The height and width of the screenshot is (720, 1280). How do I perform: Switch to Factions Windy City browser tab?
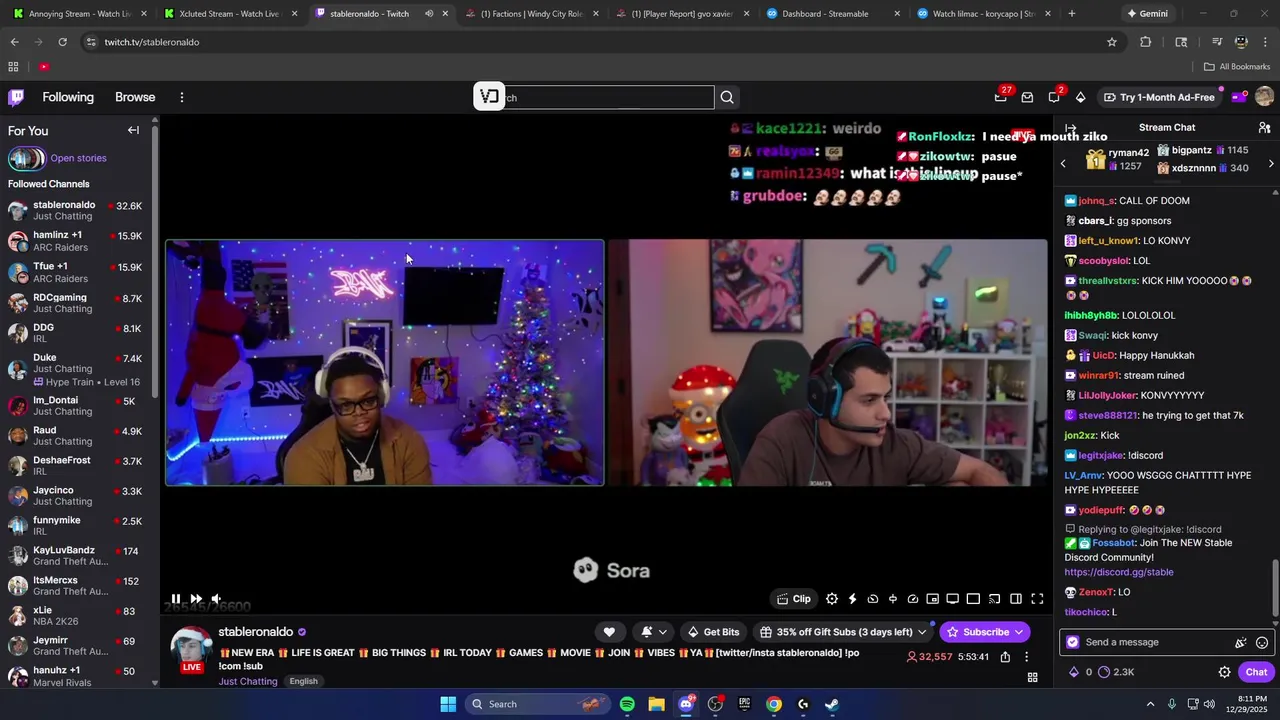(x=531, y=14)
